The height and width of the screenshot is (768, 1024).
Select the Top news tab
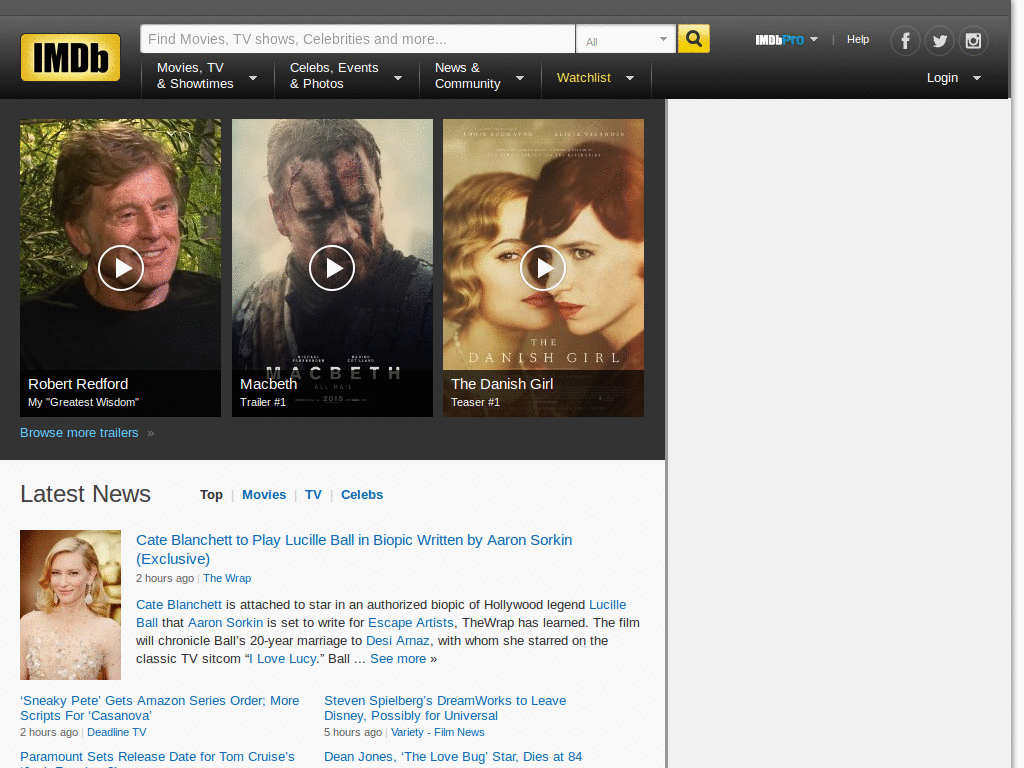211,495
